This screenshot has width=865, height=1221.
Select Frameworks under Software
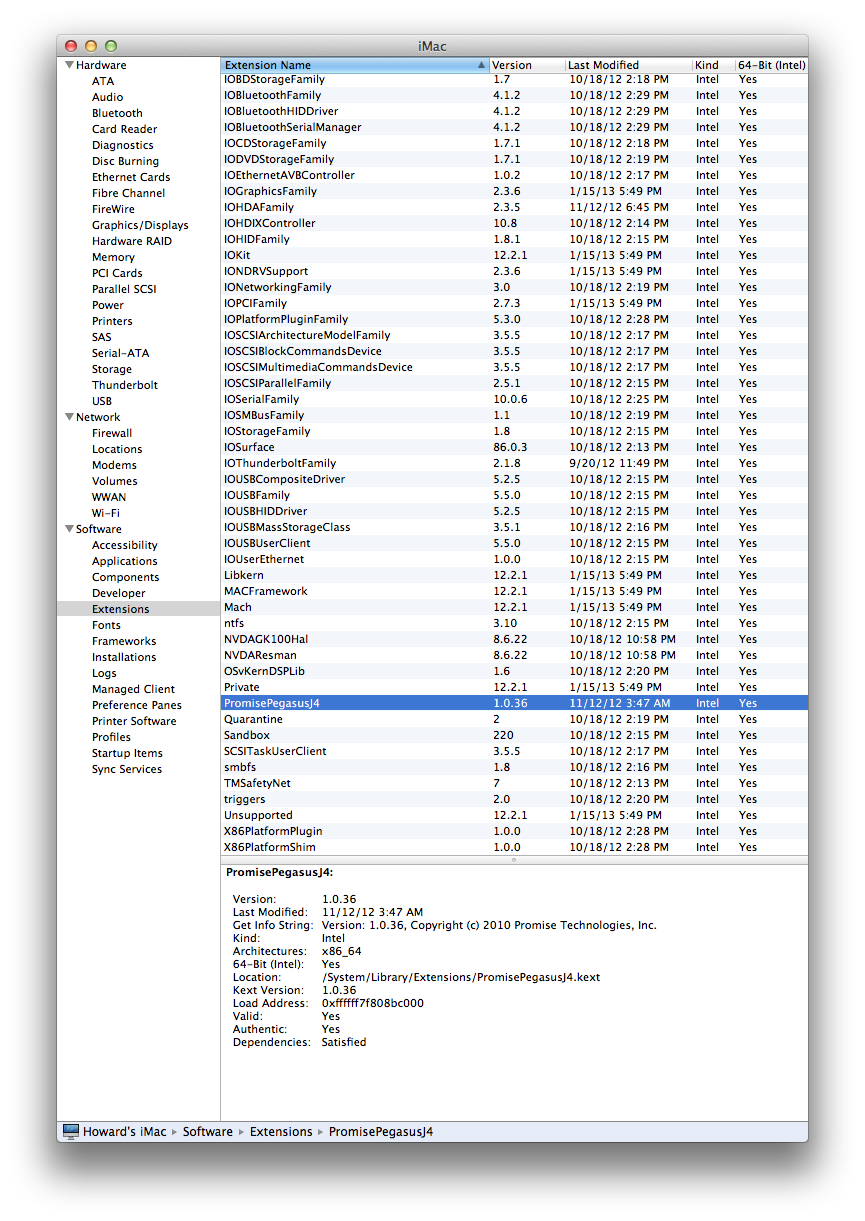click(x=124, y=641)
